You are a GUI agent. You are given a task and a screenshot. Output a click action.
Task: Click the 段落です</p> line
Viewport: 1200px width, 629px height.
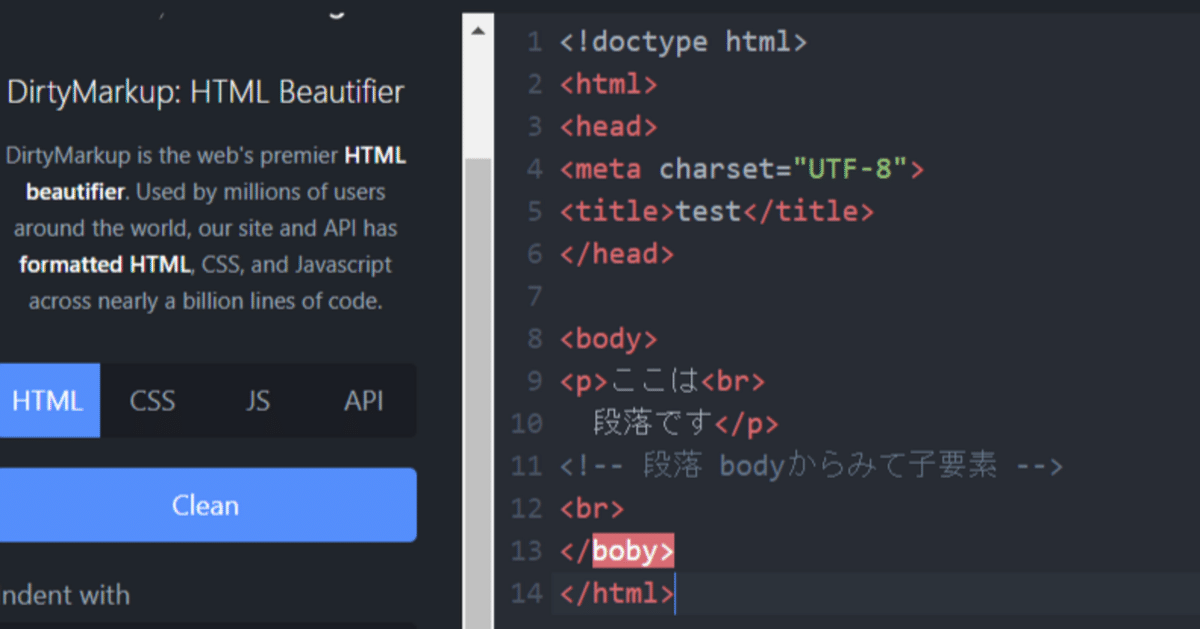pyautogui.click(x=686, y=423)
